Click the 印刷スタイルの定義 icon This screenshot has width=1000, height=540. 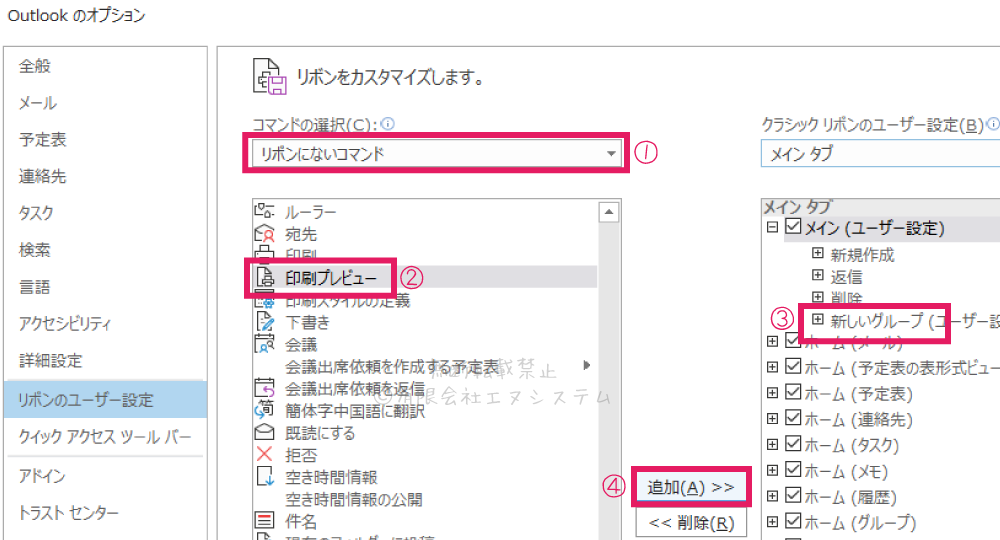pos(264,300)
